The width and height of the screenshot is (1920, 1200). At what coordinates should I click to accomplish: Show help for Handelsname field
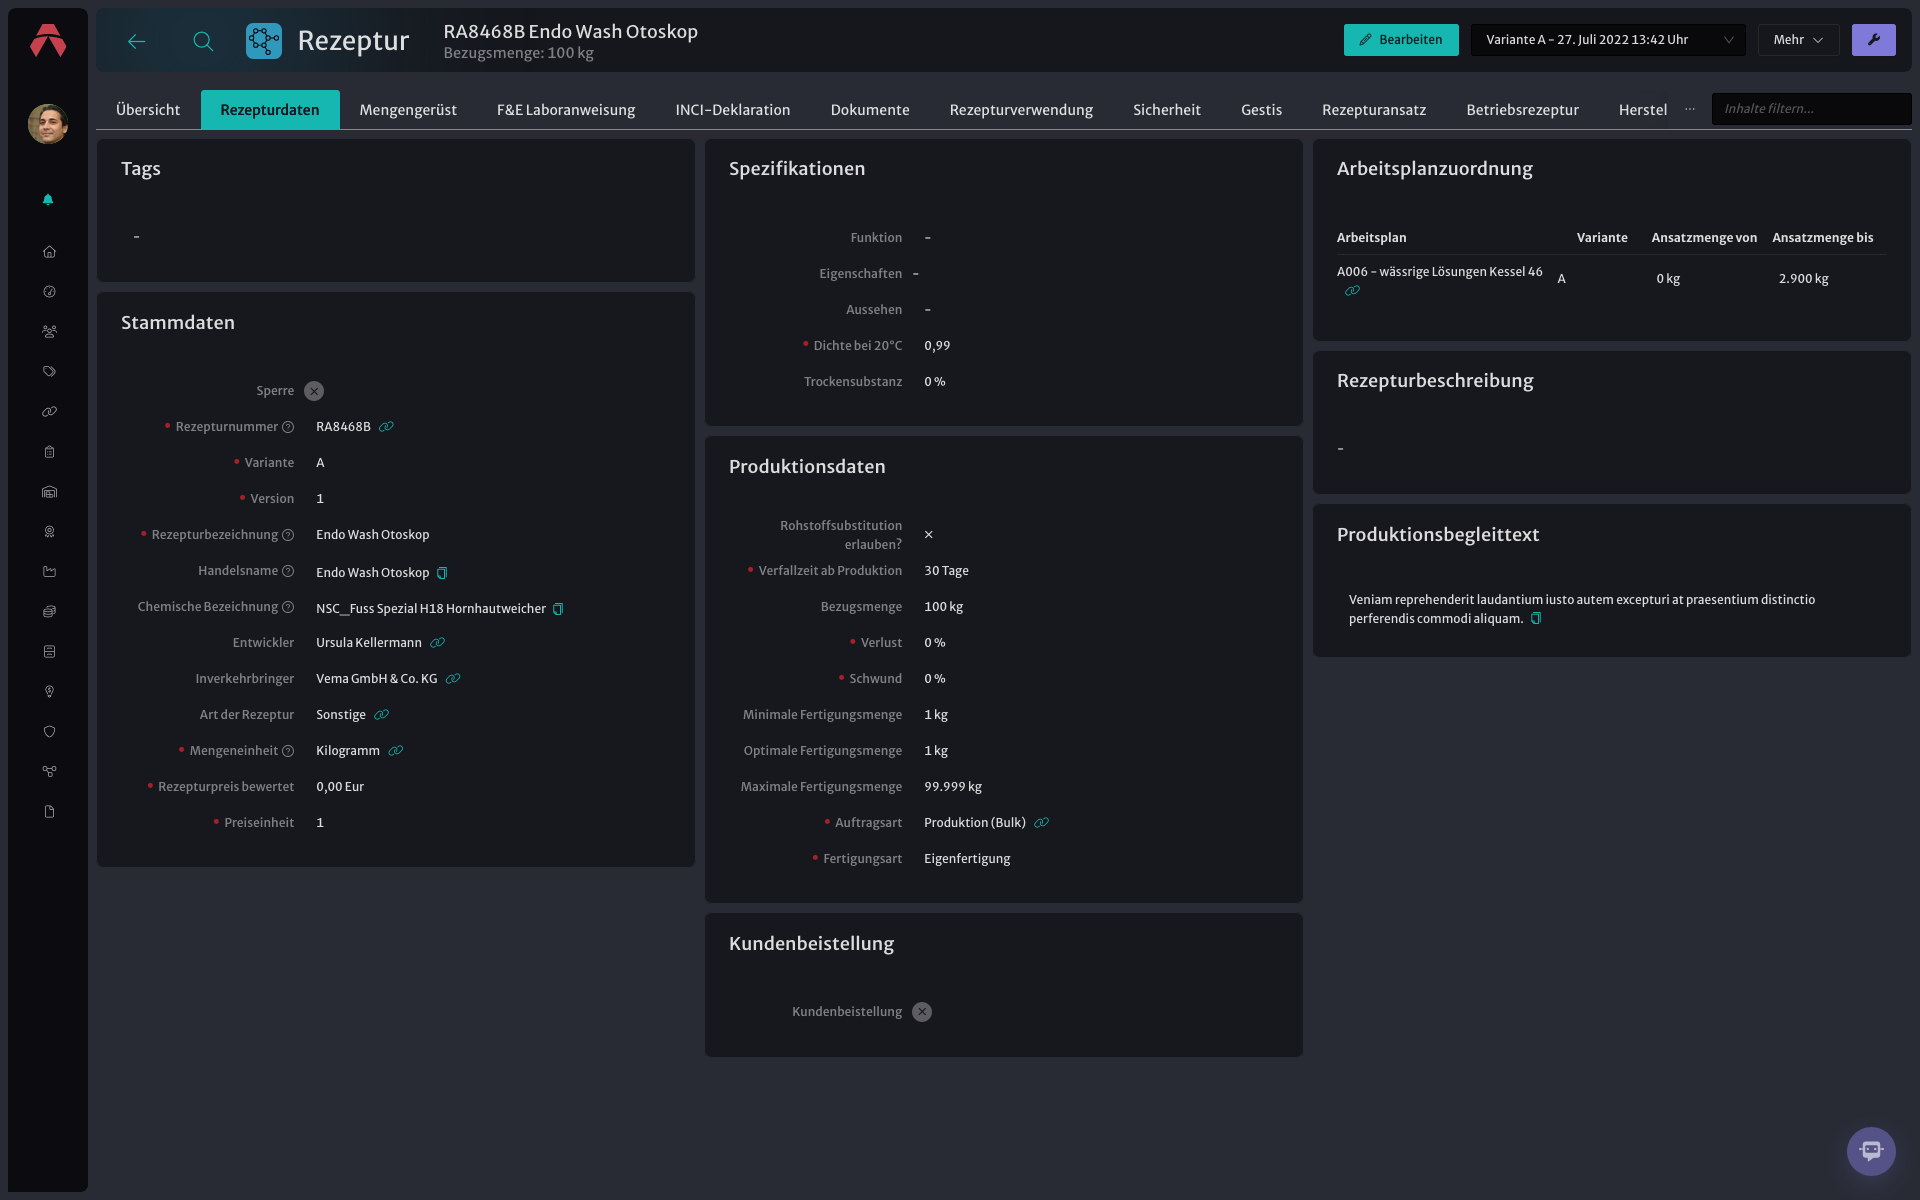[288, 571]
